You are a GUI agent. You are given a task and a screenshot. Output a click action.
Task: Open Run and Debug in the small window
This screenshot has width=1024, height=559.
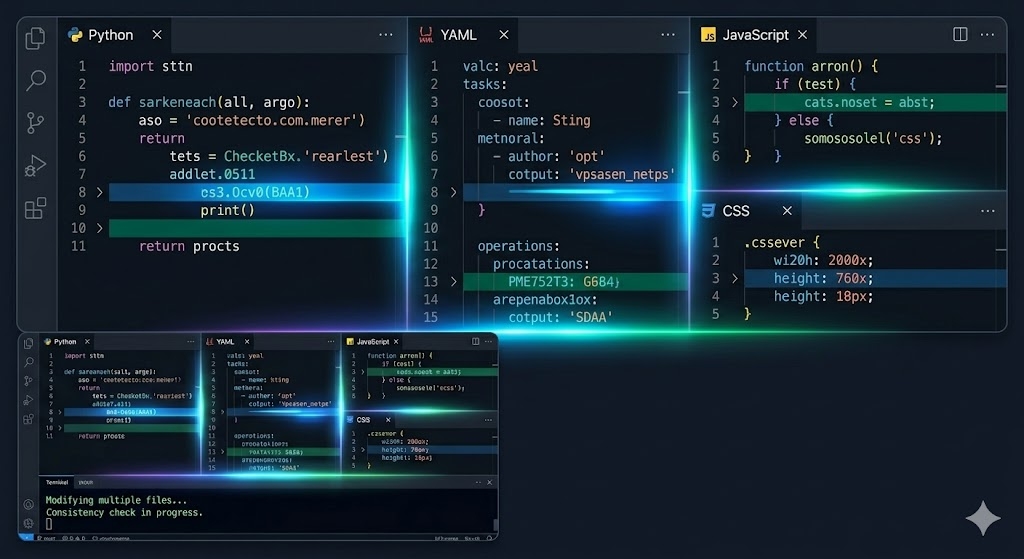coord(29,400)
